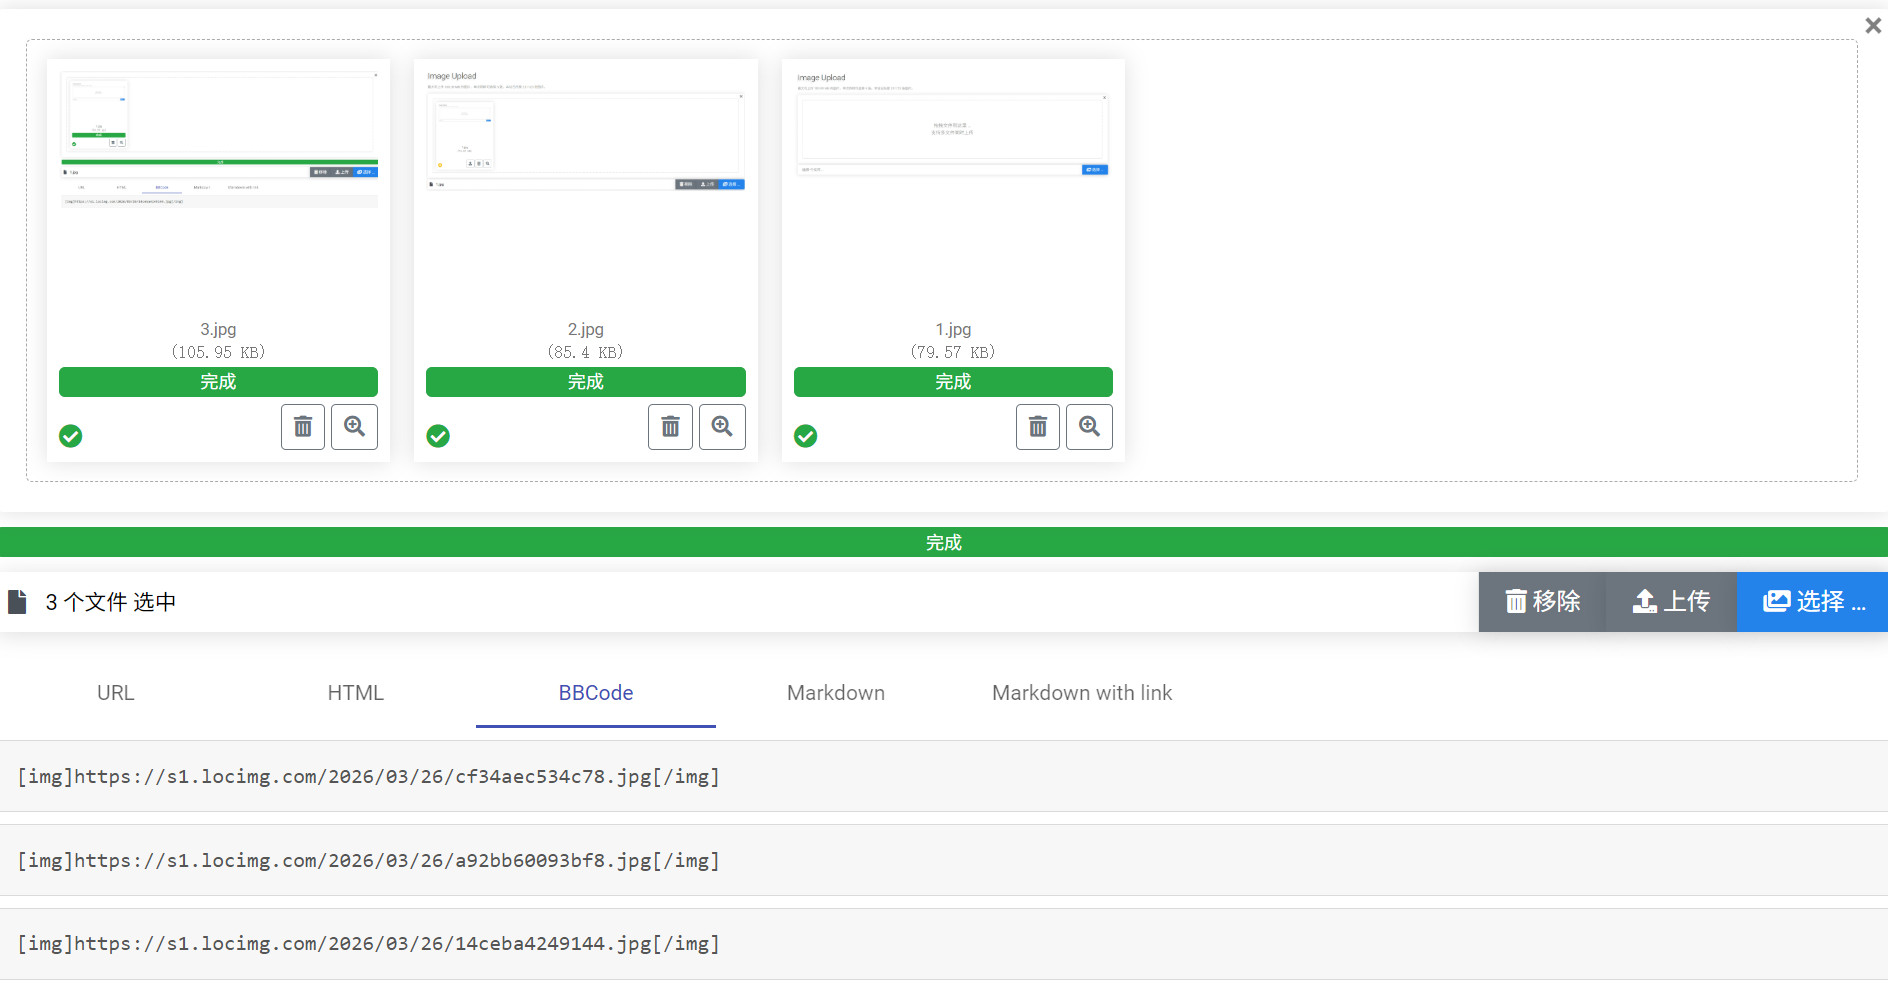Click the blue 选择 browse button

pos(1812,601)
